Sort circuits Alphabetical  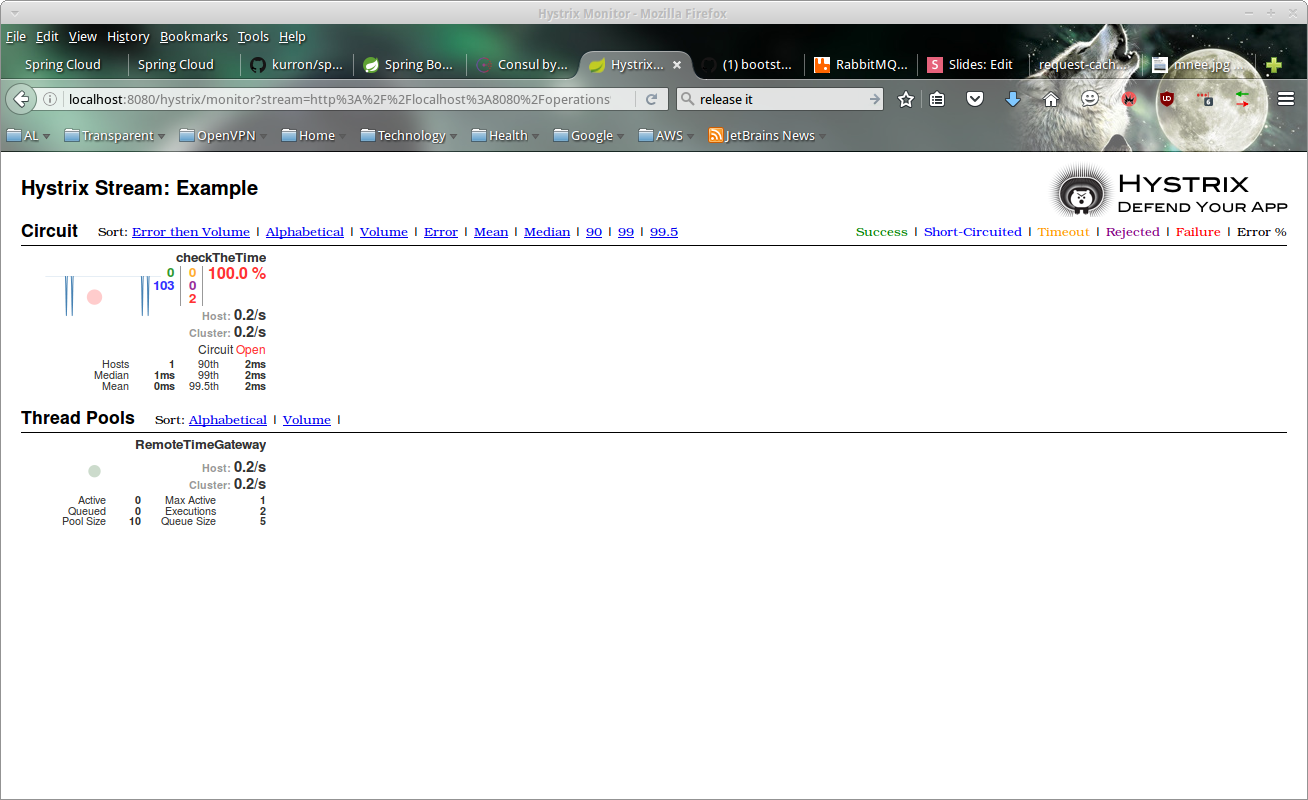[x=305, y=232]
